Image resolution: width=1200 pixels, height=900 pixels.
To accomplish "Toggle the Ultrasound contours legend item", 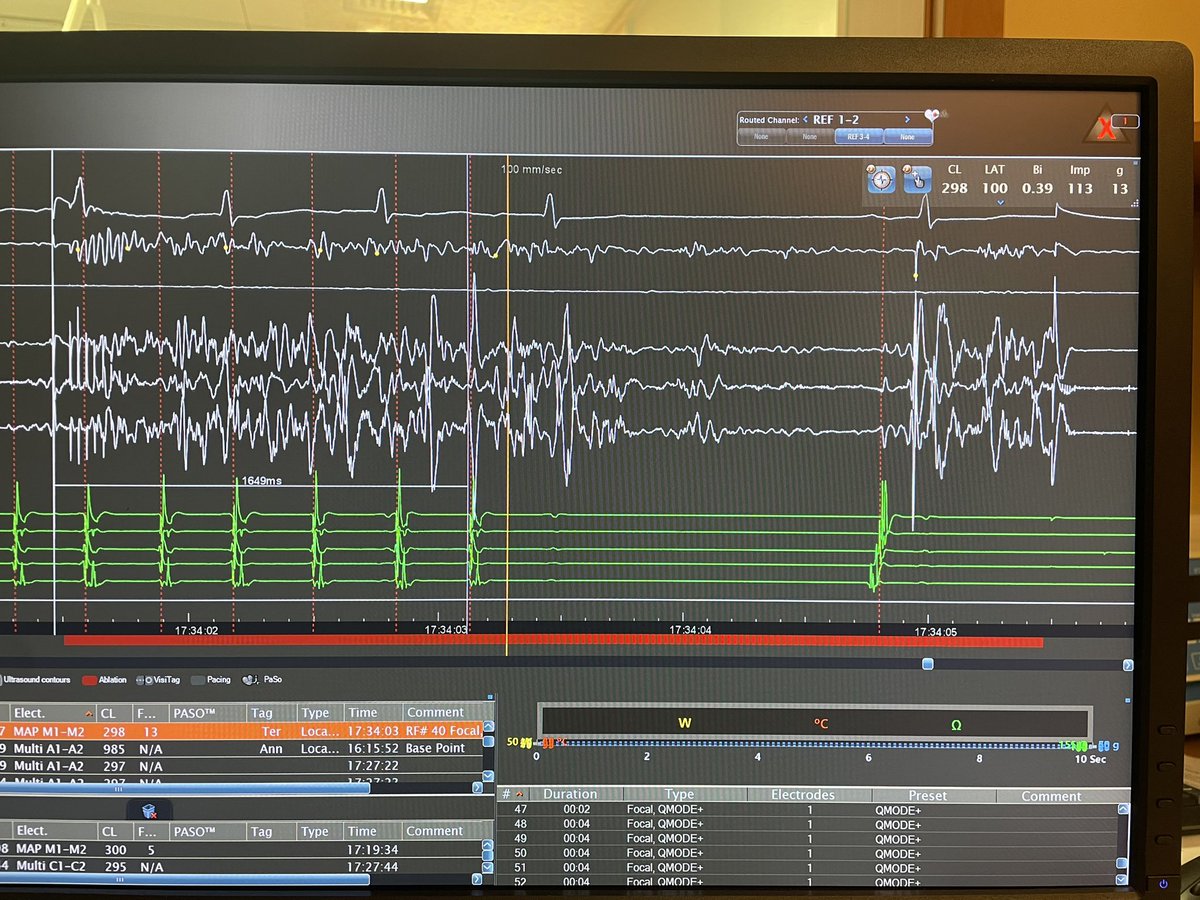I will point(35,680).
